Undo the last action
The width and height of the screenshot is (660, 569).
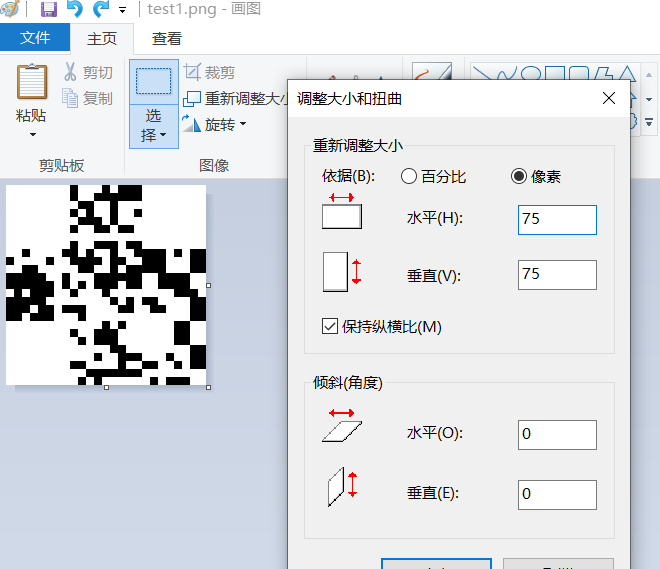[x=75, y=9]
